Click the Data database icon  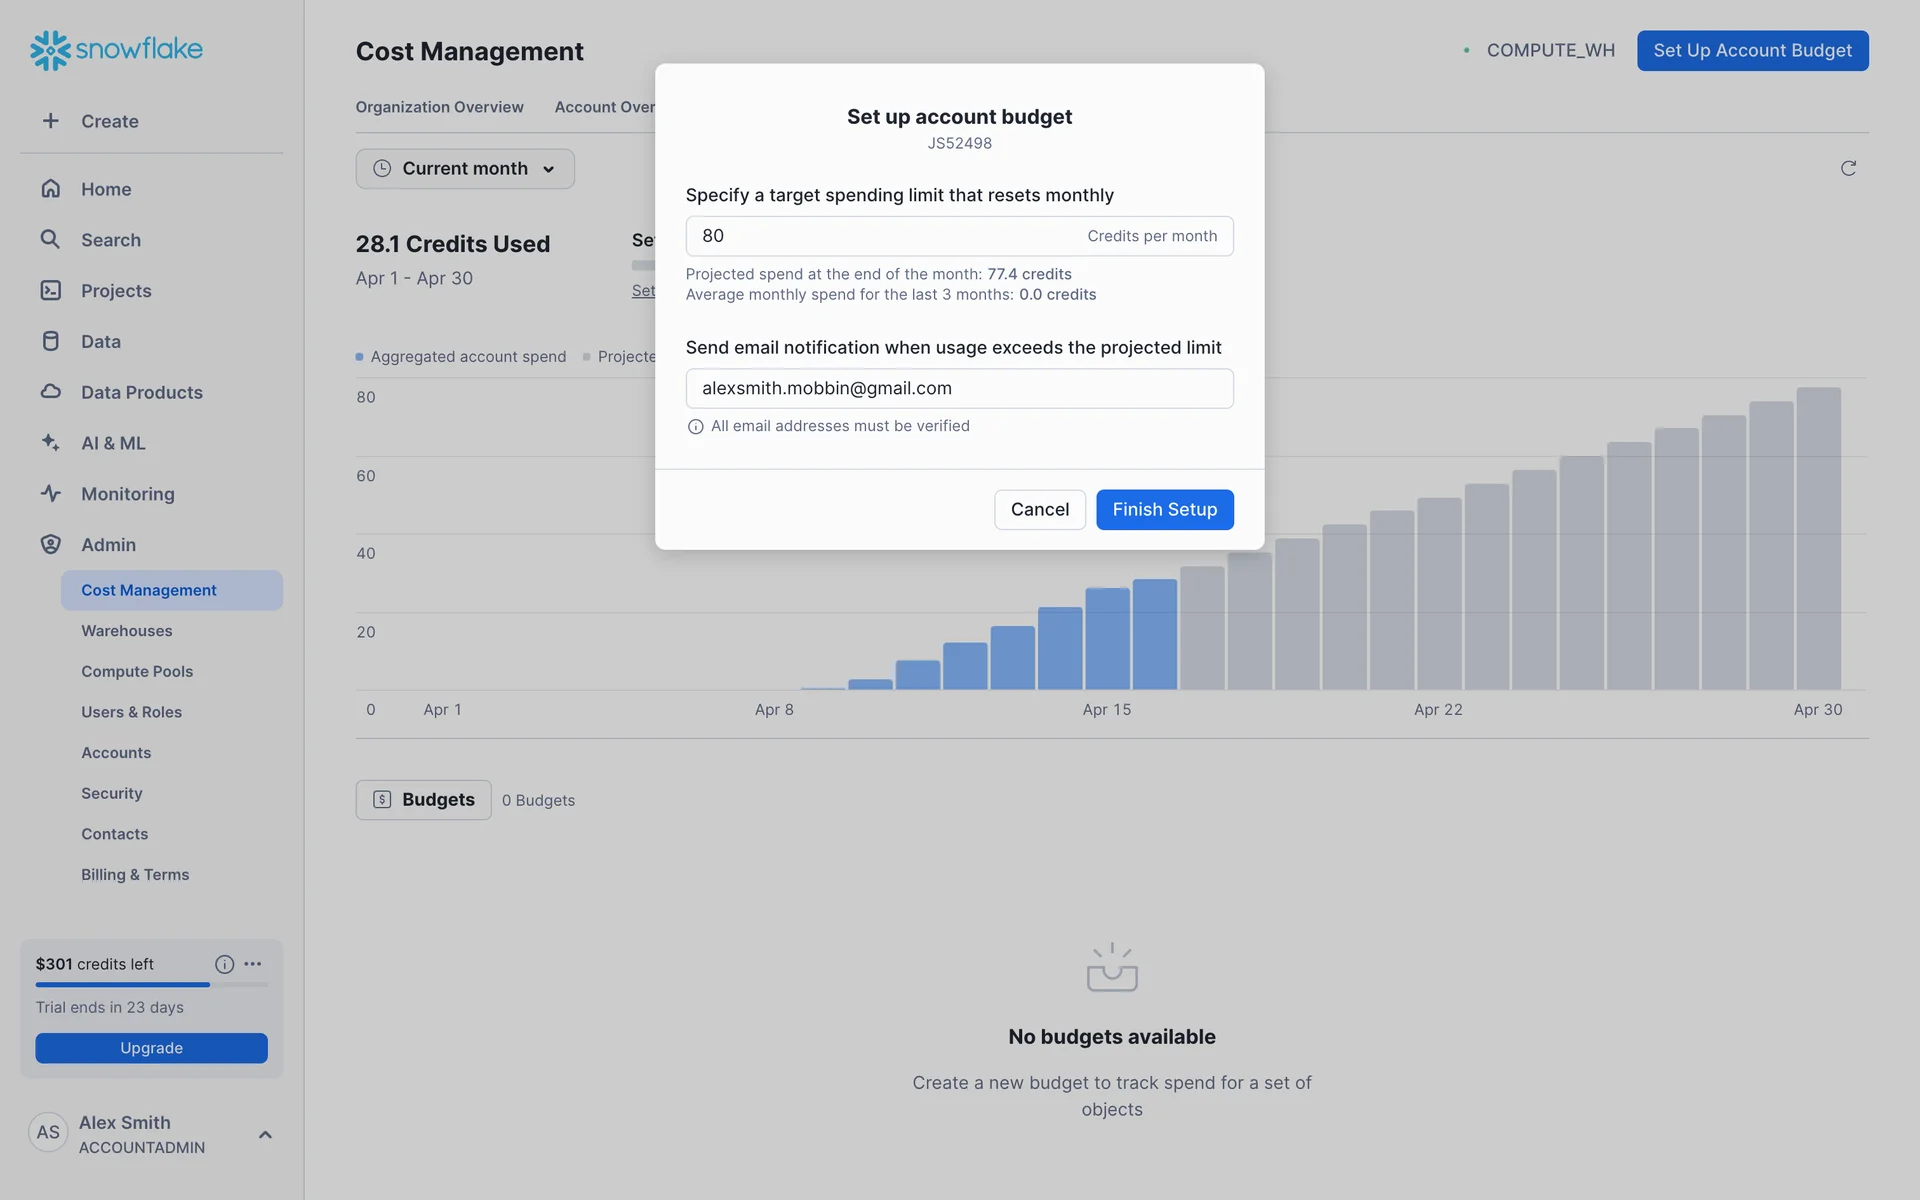tap(50, 341)
